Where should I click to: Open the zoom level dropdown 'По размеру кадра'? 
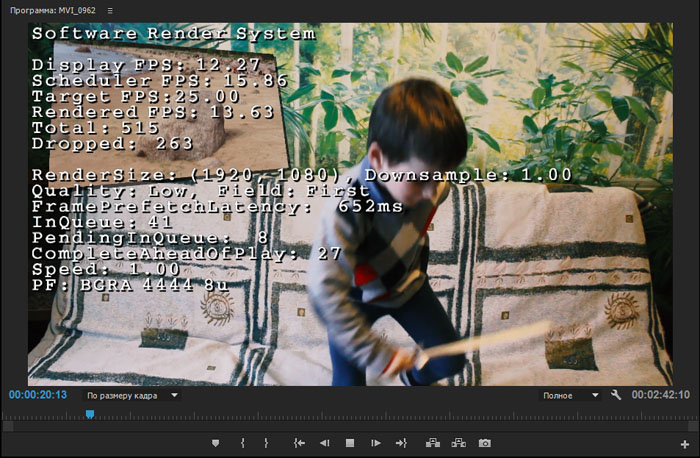coord(131,396)
